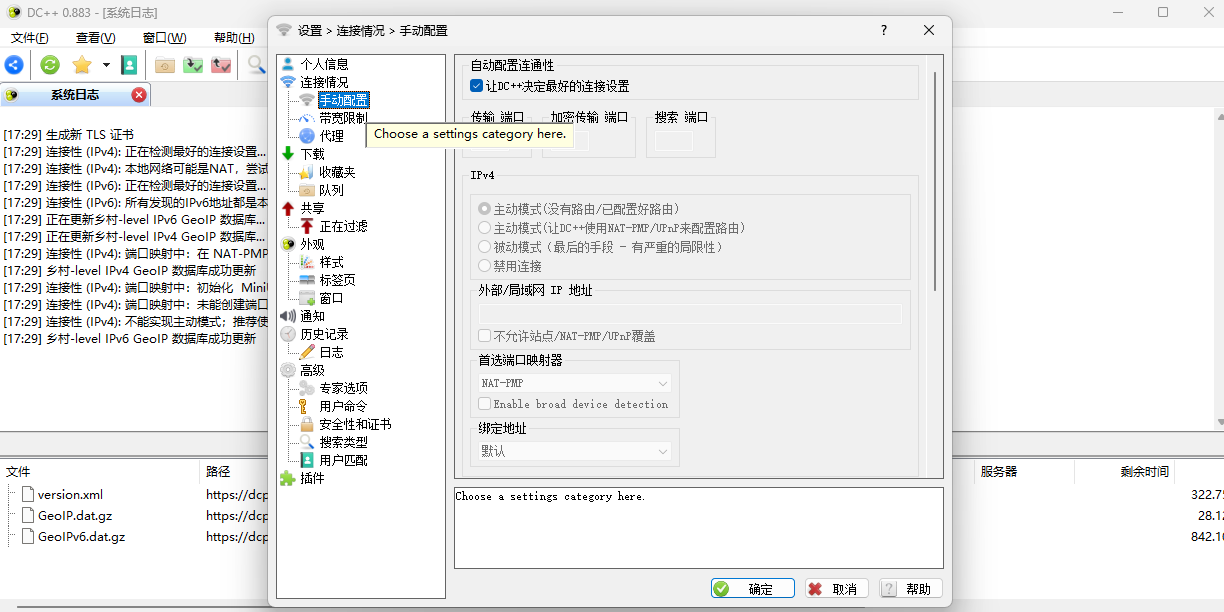
Task: Open the dropdown arrow beside the star icon
Action: tap(106, 65)
